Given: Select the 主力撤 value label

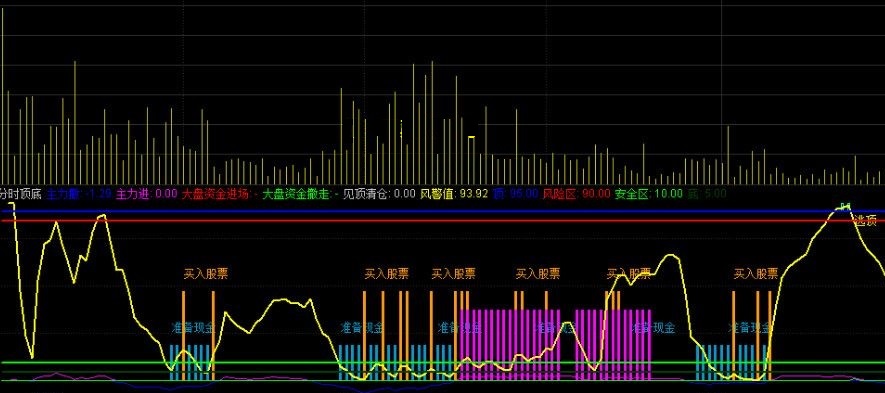Looking at the screenshot, I should (x=79, y=194).
